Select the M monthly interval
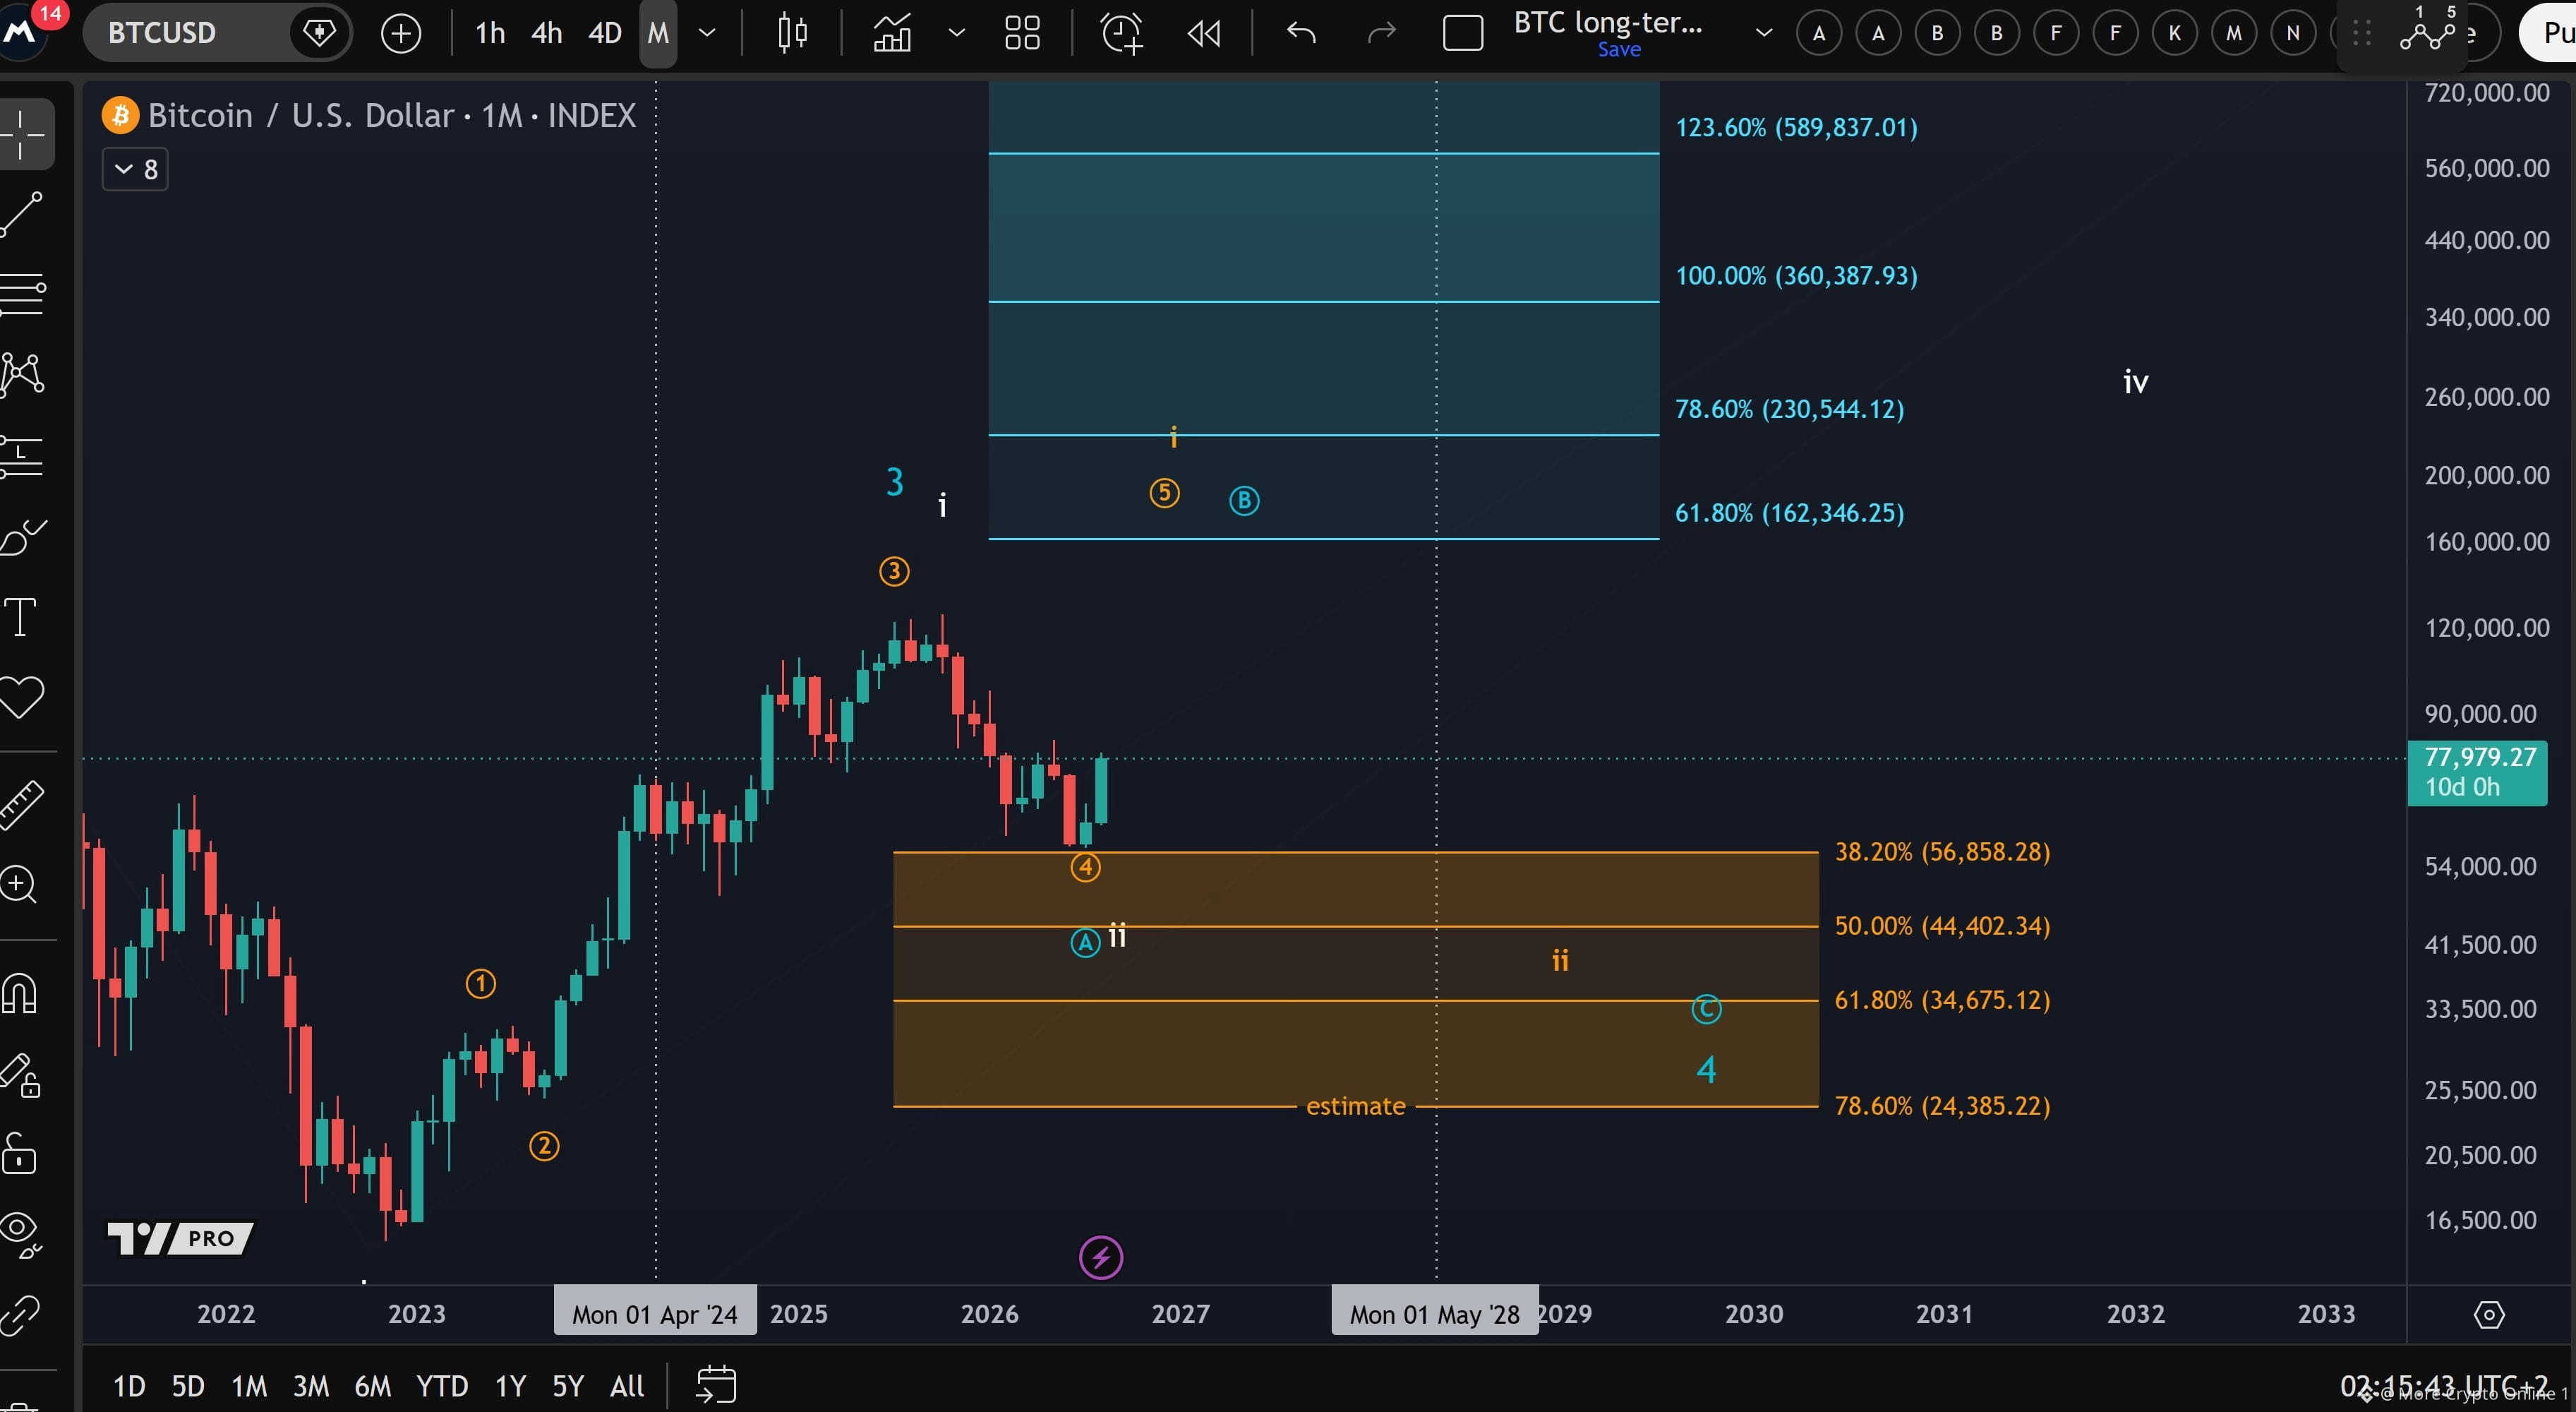The image size is (2576, 1412). 658,33
